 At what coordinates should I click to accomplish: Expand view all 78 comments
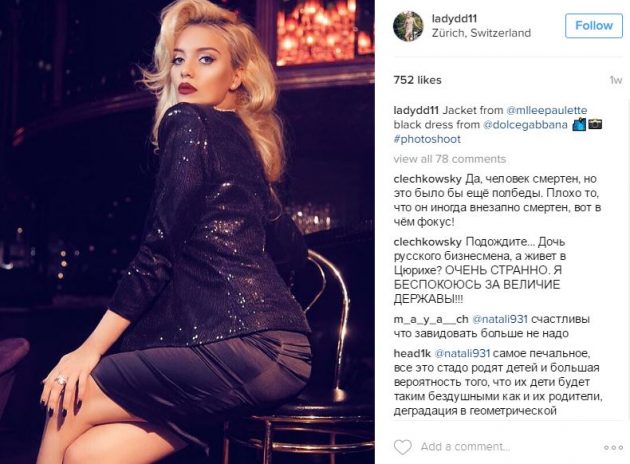coord(450,159)
